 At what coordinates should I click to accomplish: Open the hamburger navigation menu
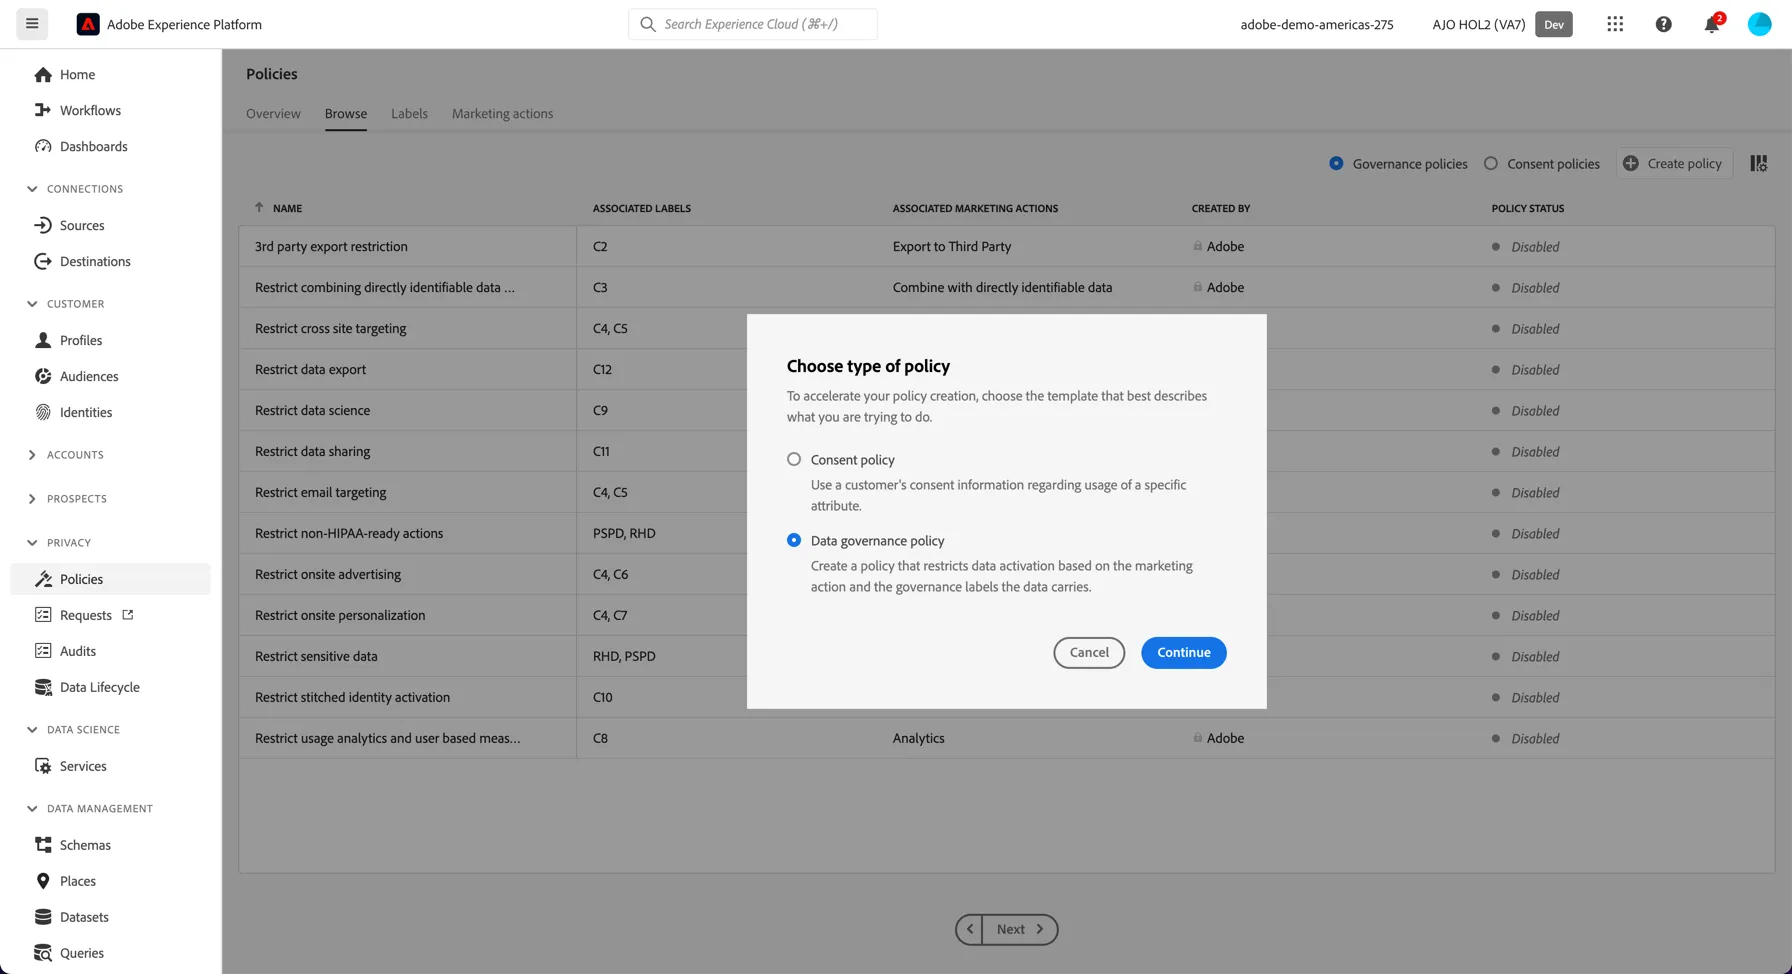(x=32, y=24)
